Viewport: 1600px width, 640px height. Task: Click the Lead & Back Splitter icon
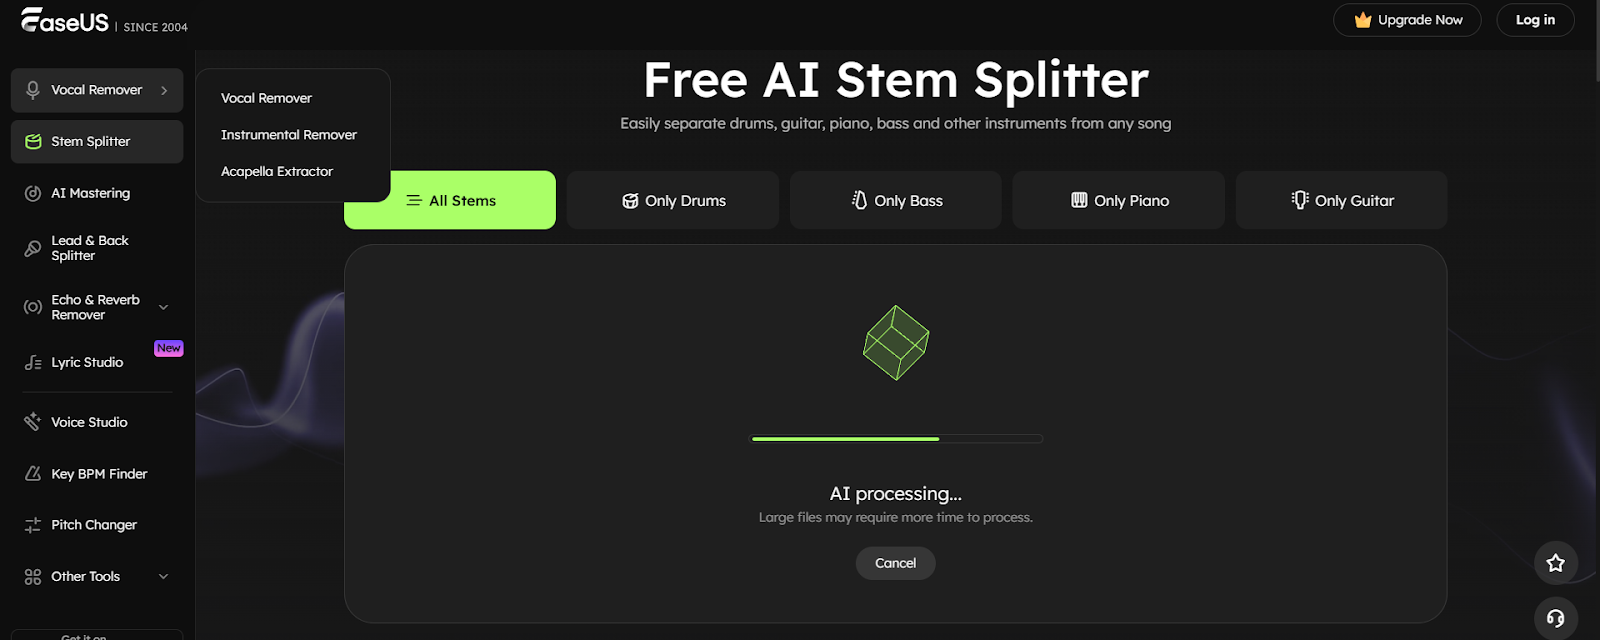33,248
